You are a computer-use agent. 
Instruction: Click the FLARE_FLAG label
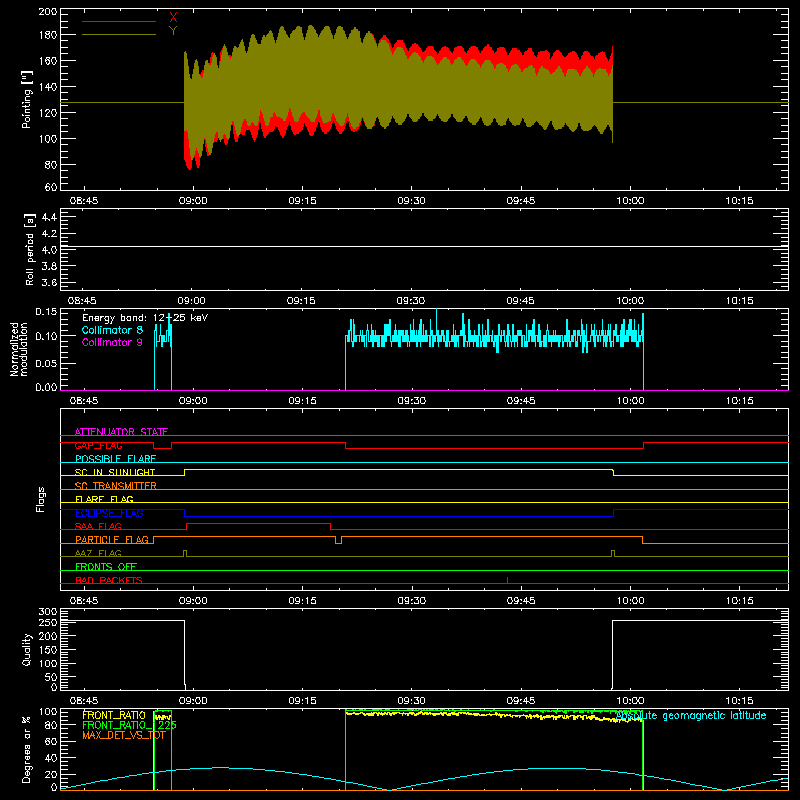[x=104, y=499]
